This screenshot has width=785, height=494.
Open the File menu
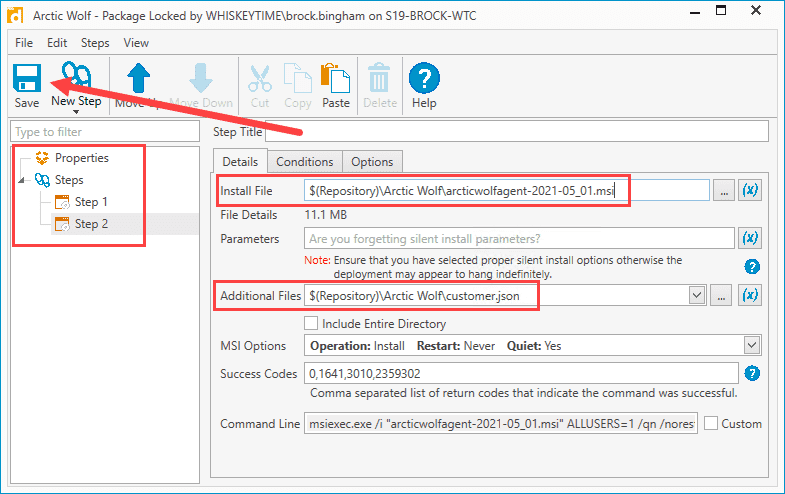(24, 43)
